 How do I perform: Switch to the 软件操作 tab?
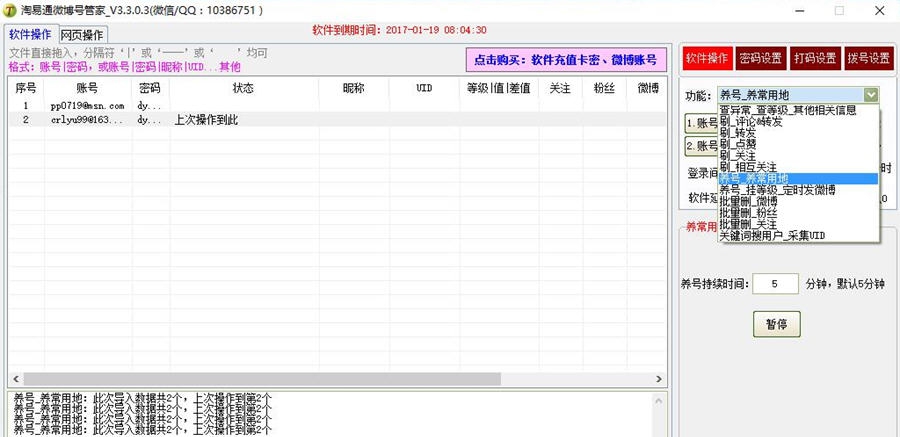[x=30, y=34]
